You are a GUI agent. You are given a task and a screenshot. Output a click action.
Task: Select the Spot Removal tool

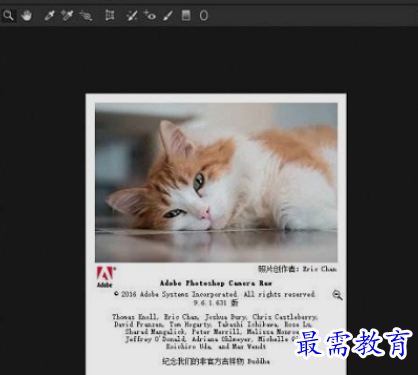tap(132, 15)
